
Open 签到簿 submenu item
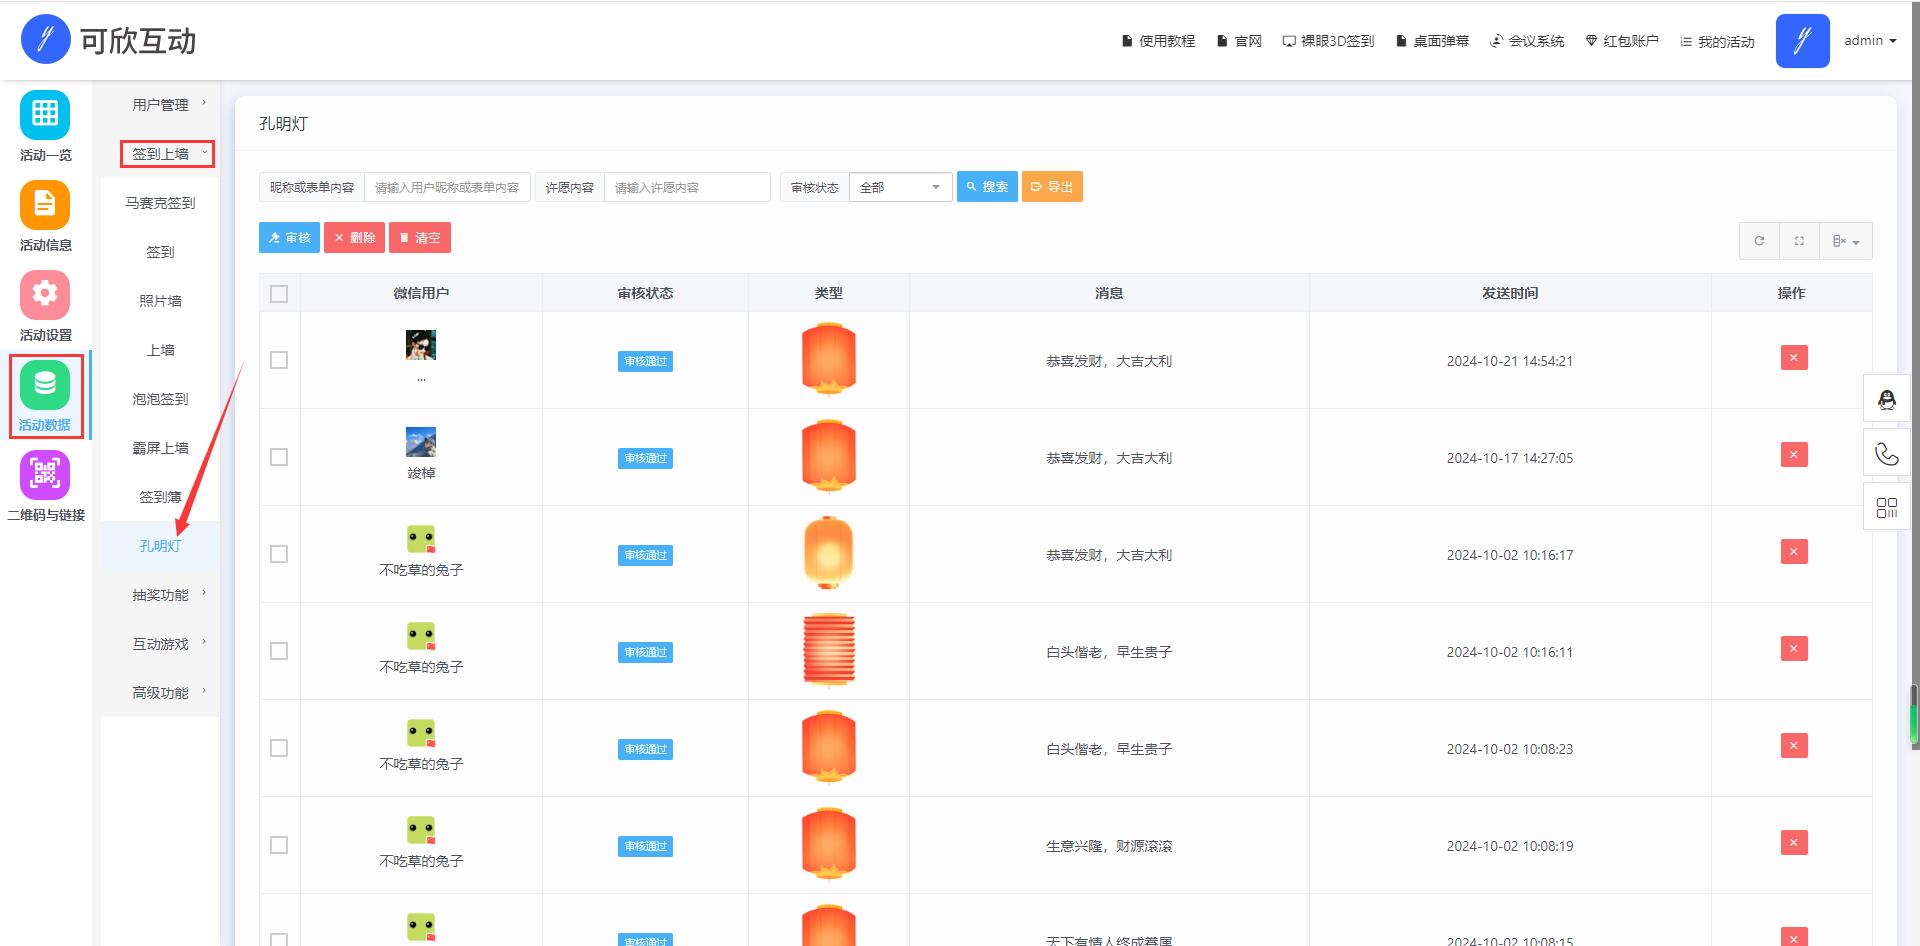tap(160, 497)
